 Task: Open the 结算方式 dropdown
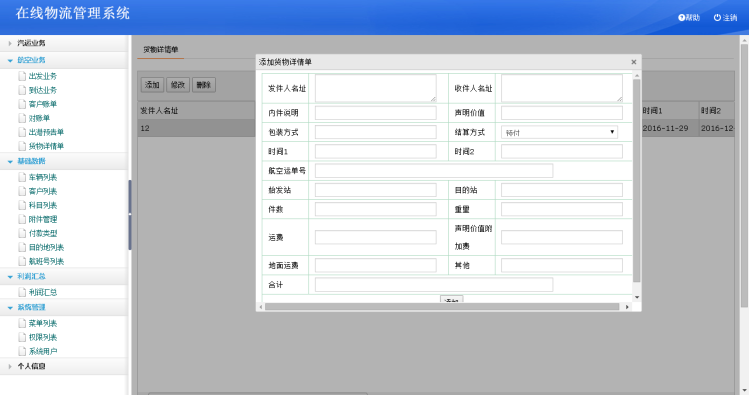(x=559, y=132)
